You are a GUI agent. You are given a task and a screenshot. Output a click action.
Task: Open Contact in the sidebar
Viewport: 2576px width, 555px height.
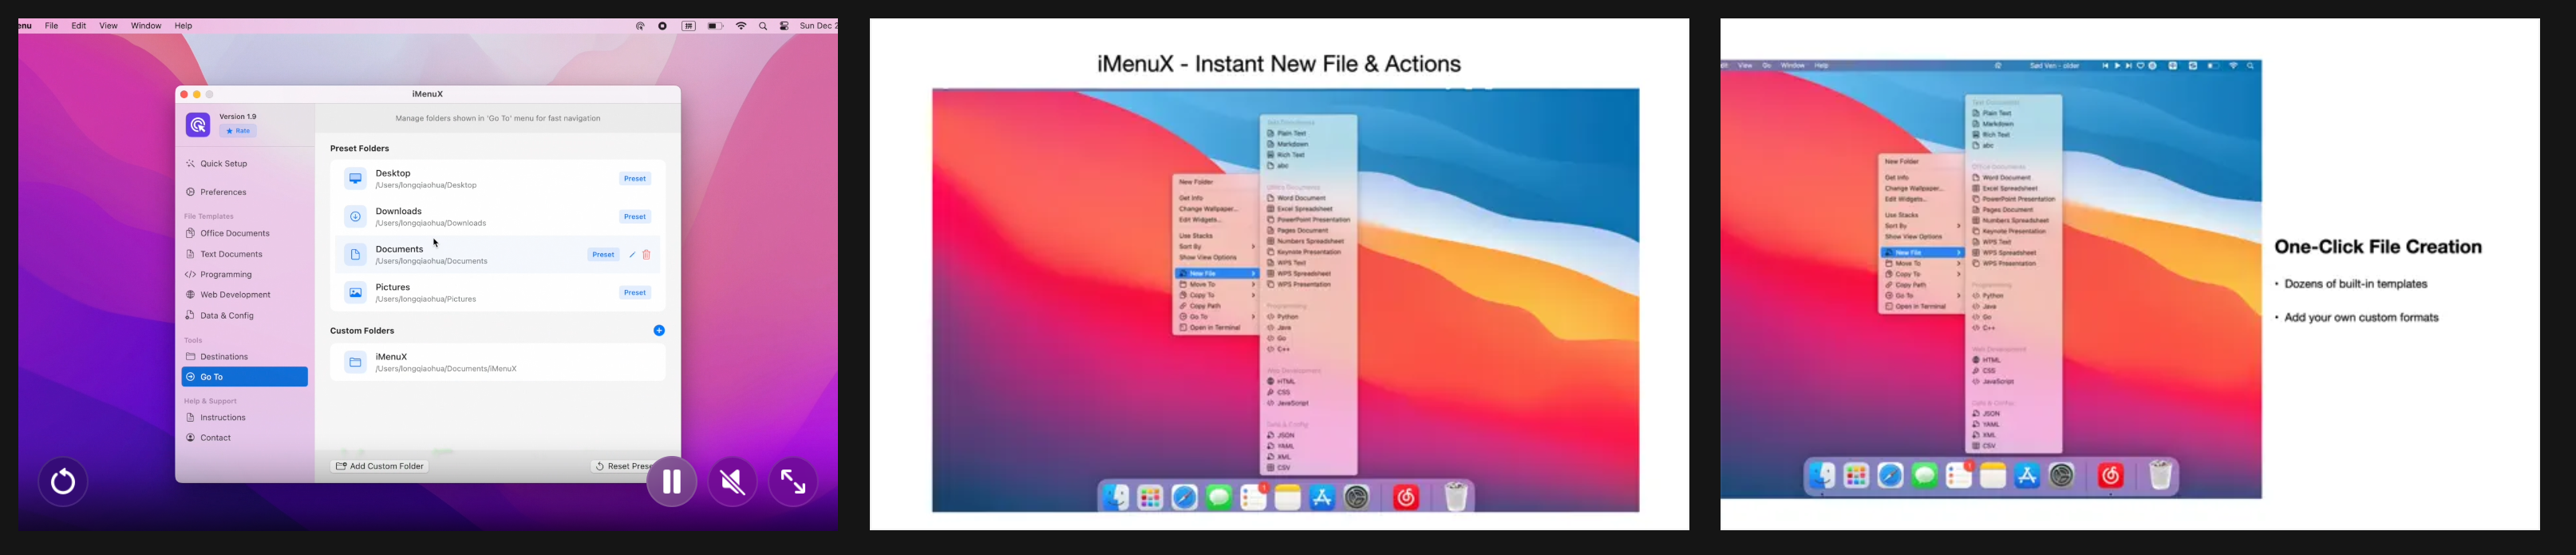coord(215,438)
